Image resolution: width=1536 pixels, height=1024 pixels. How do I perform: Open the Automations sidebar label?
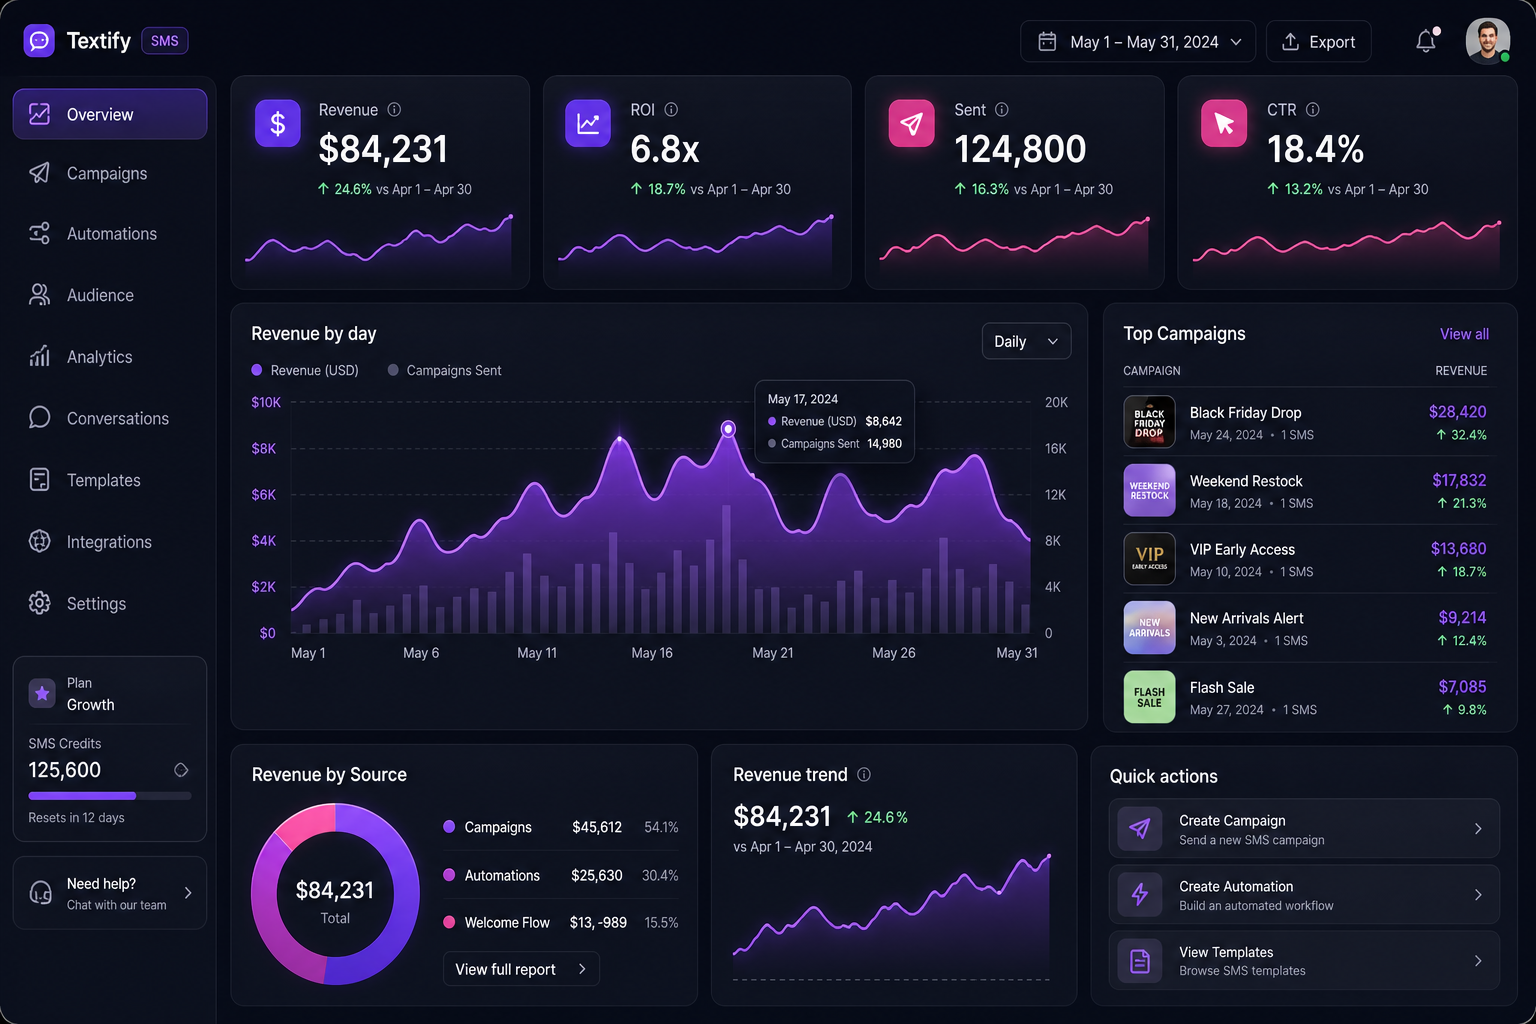(x=112, y=234)
